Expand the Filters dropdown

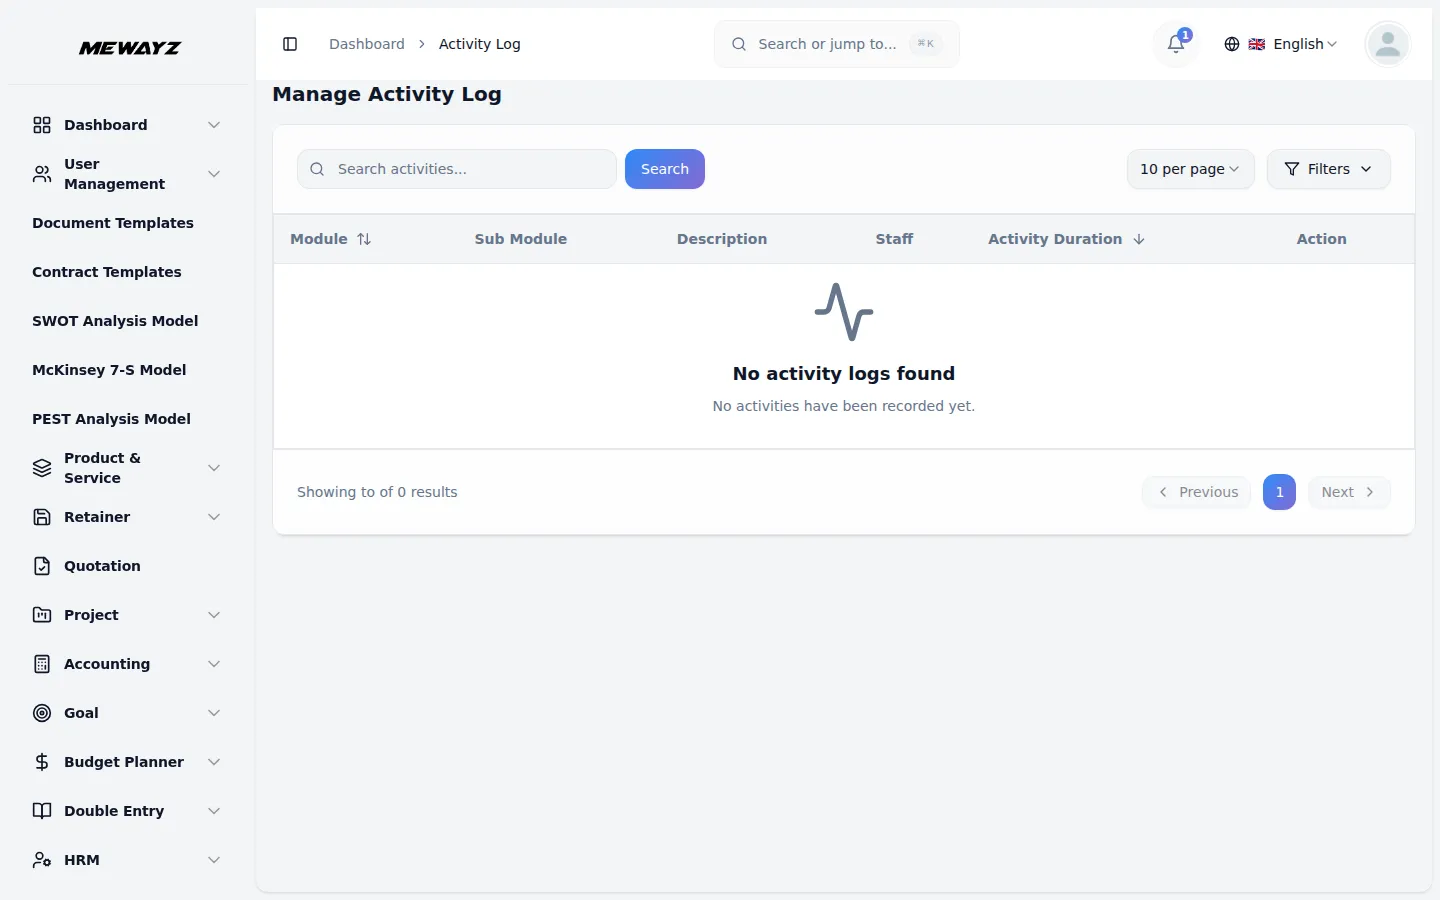pyautogui.click(x=1328, y=169)
